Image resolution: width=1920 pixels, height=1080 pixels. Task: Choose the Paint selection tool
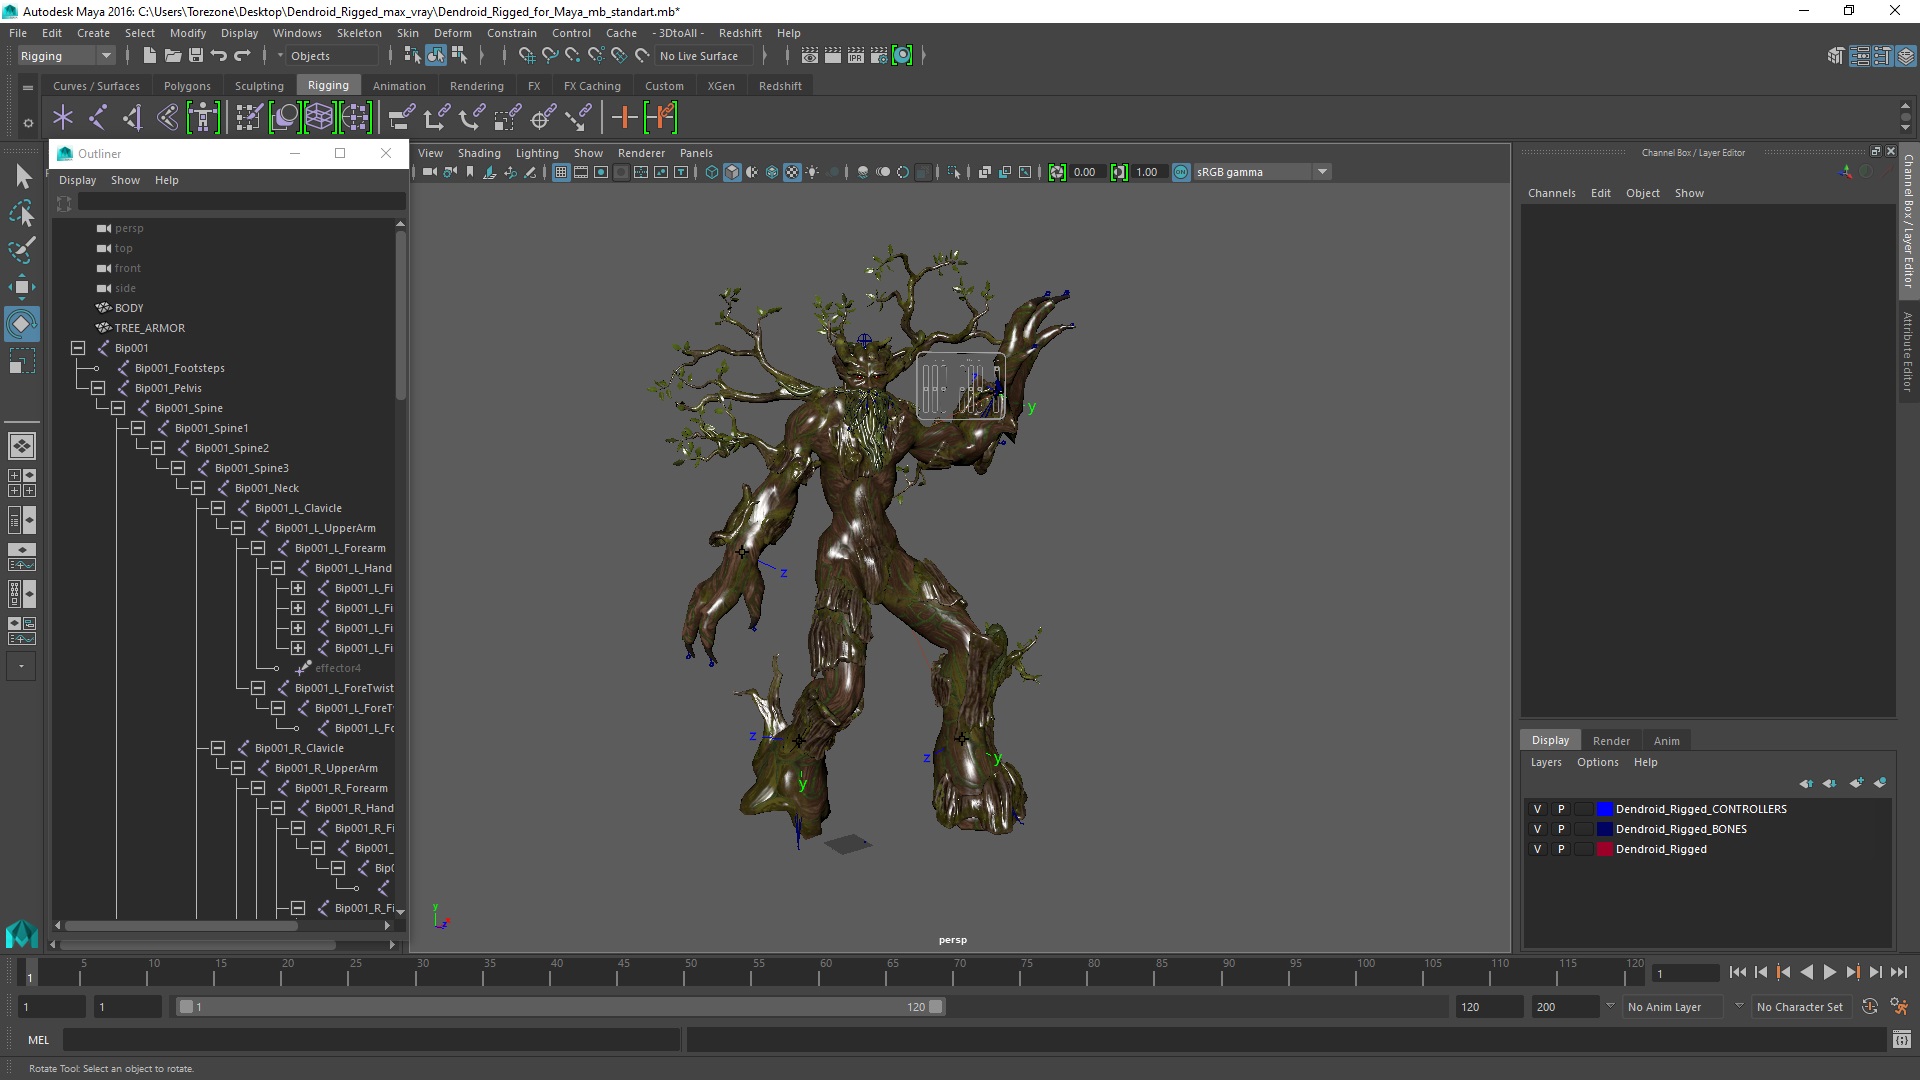(22, 250)
